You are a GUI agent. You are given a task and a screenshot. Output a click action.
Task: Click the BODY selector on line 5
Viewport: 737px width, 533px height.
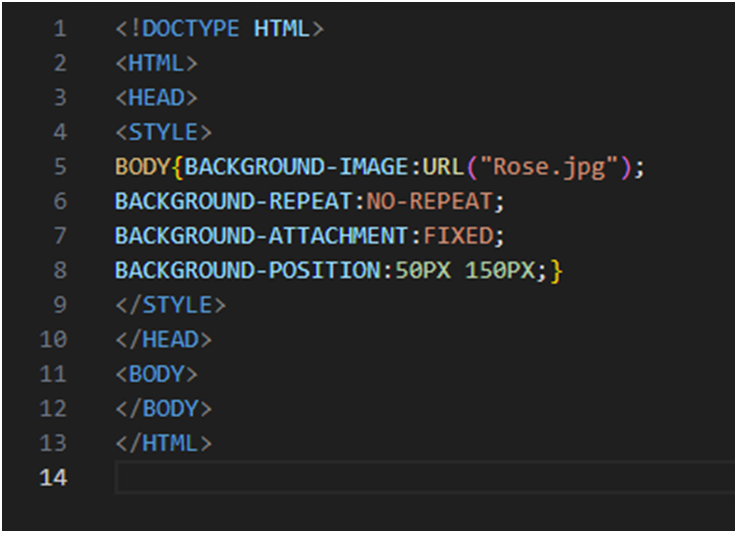point(142,167)
